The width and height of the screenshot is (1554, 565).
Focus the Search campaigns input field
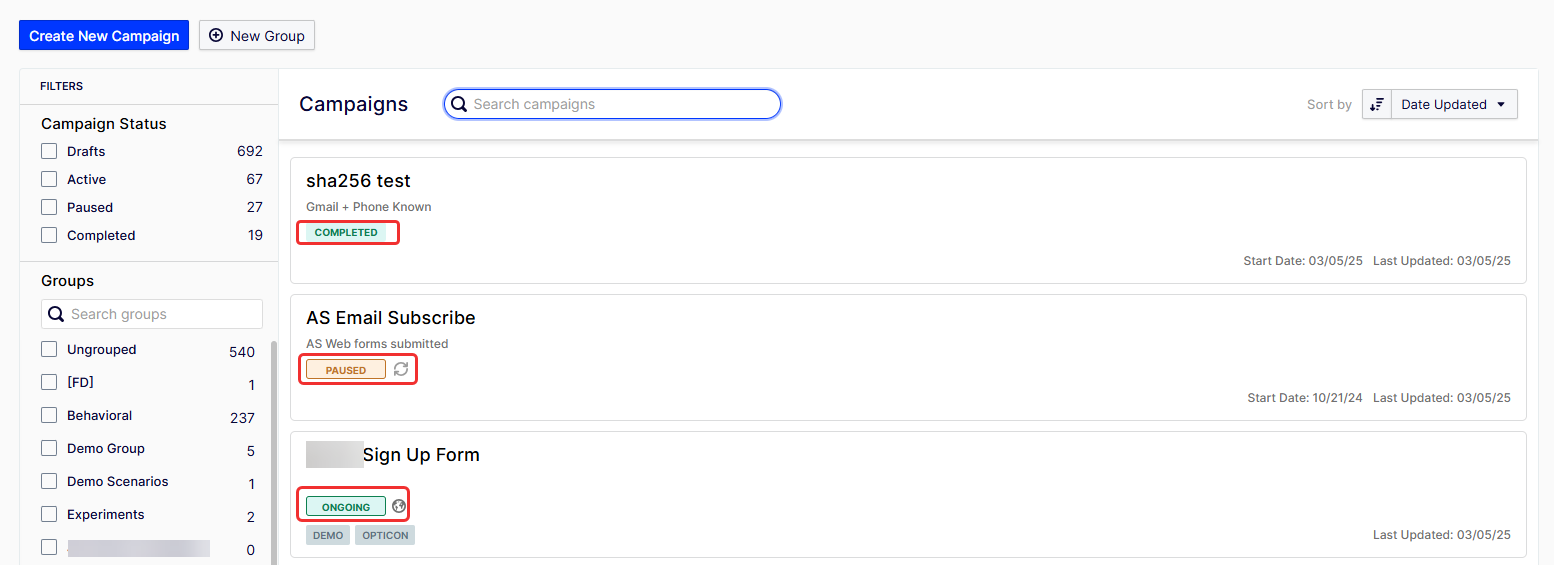[620, 104]
